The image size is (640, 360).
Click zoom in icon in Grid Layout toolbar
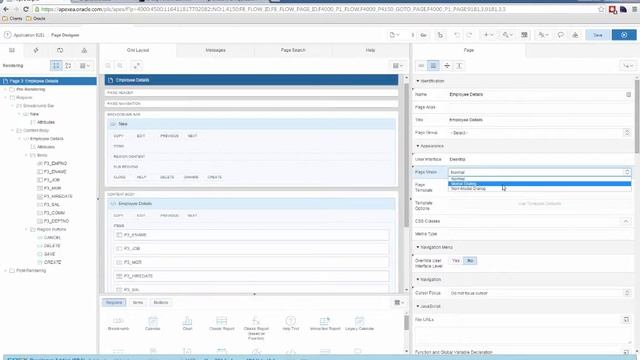pyautogui.click(x=120, y=66)
